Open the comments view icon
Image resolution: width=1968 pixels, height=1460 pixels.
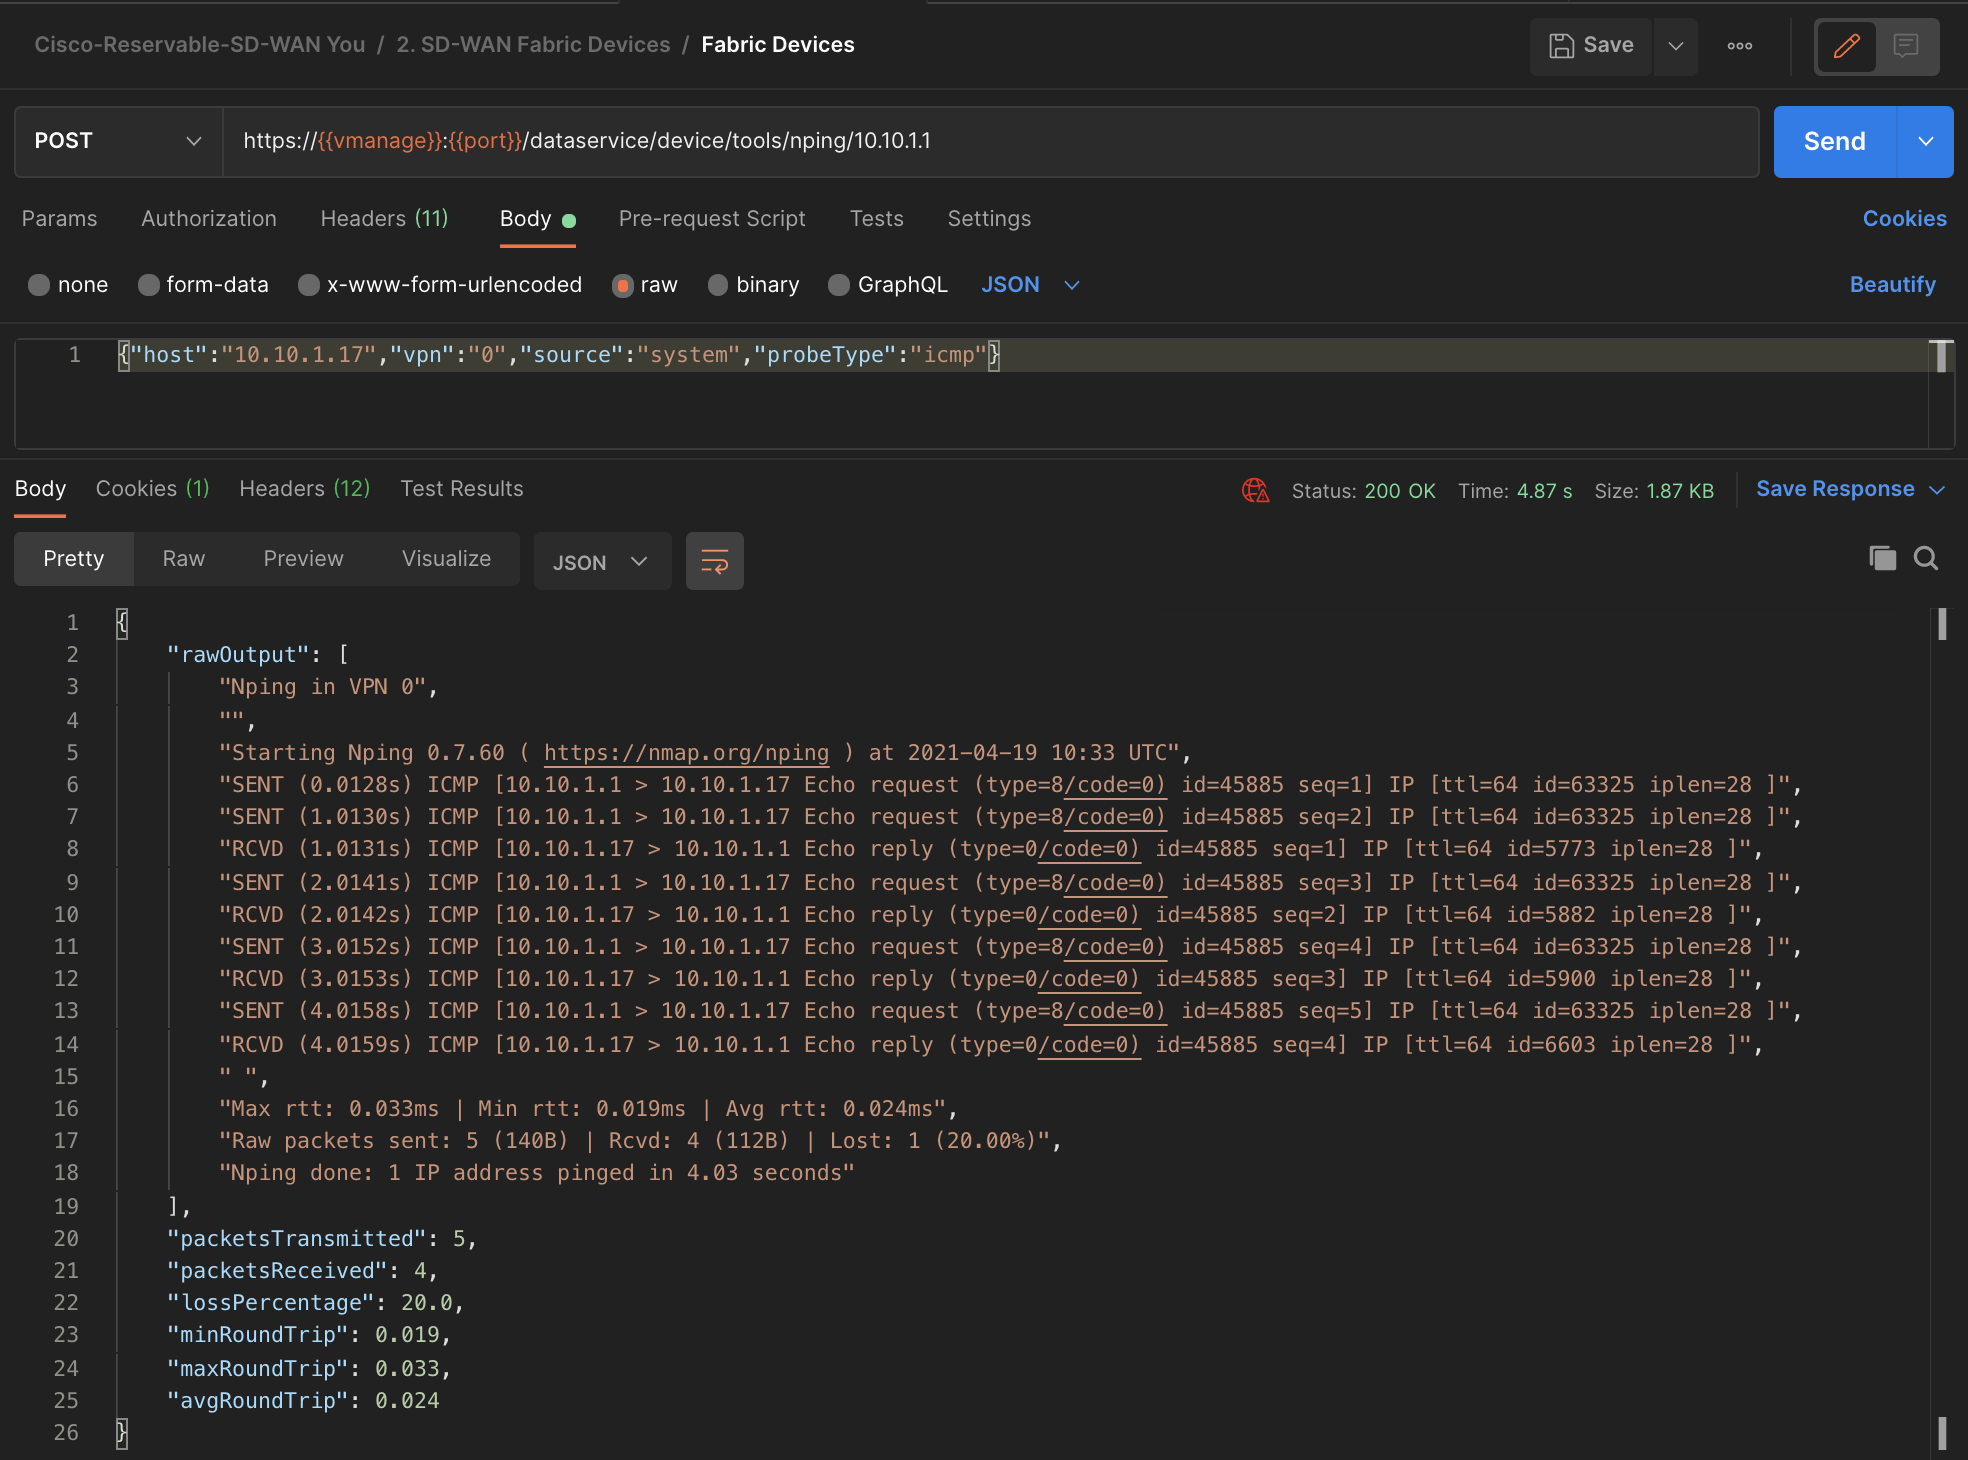click(x=1906, y=46)
